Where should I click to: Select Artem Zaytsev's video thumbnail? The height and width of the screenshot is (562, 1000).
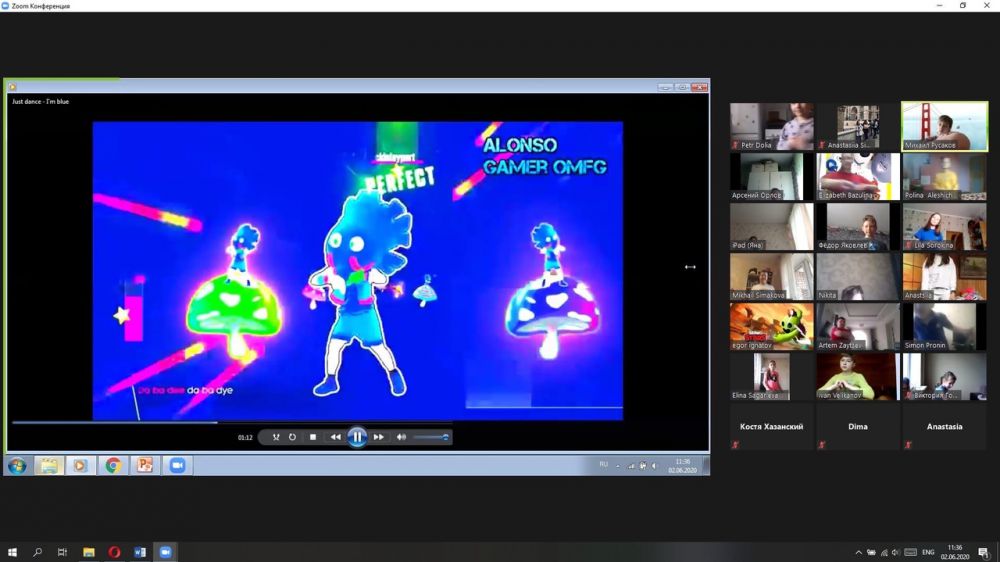858,327
